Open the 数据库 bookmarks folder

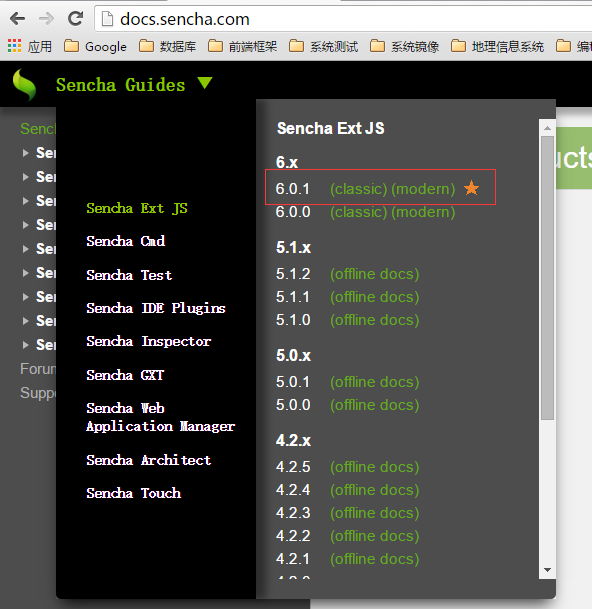click(168, 47)
